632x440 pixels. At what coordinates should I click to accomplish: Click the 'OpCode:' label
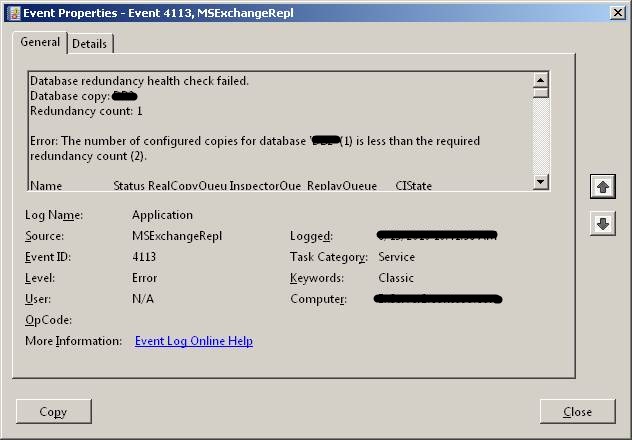48,320
